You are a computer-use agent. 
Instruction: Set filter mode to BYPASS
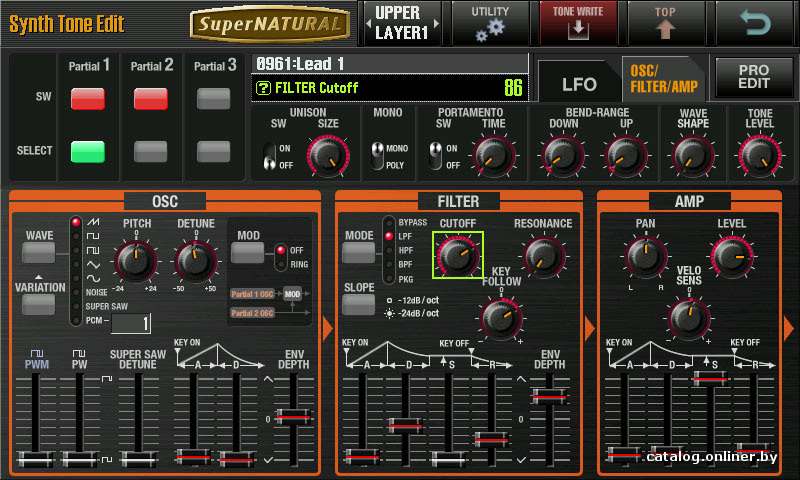[389, 222]
